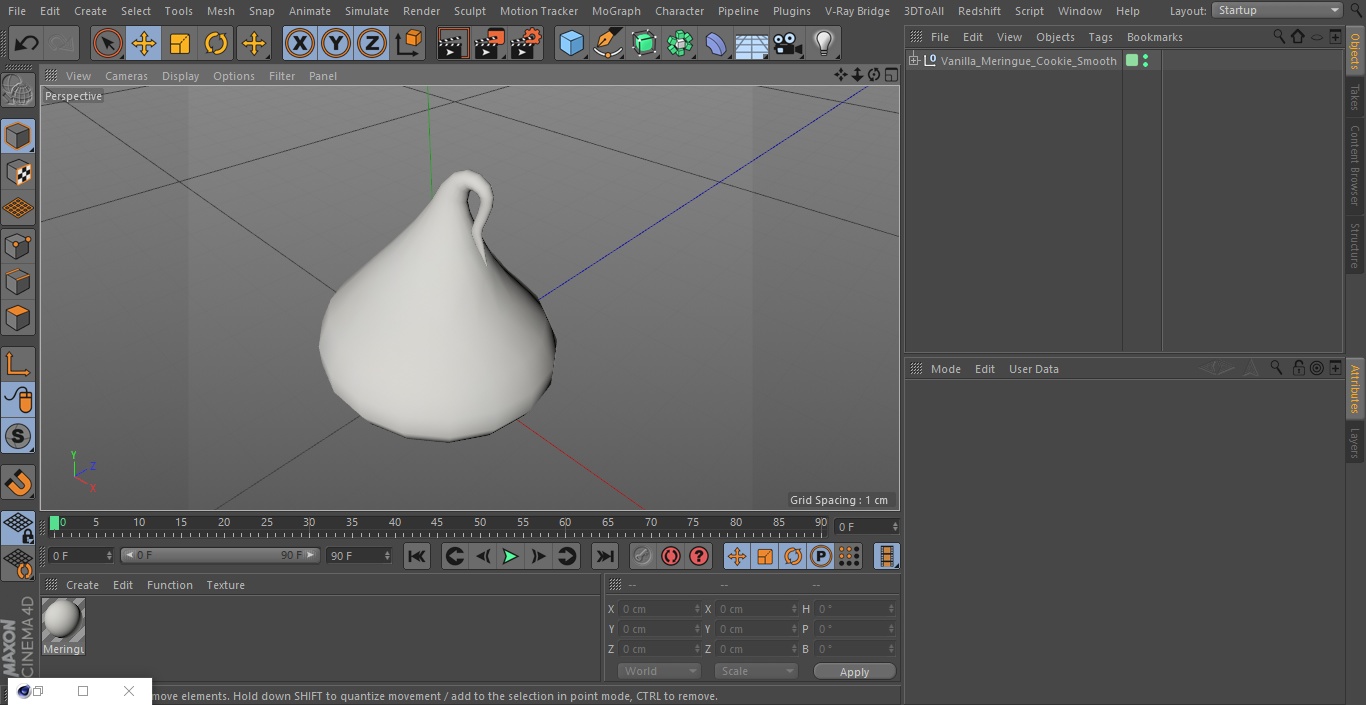Activate the Rotate tool

point(216,43)
